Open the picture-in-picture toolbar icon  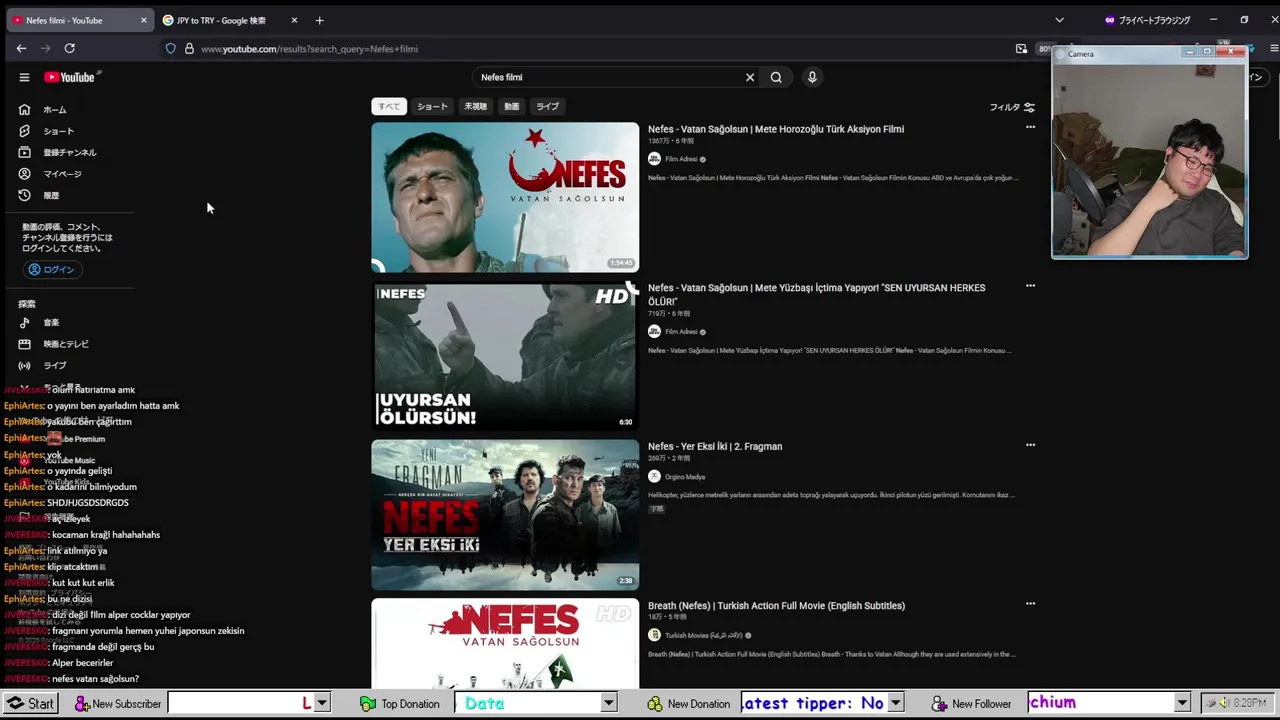point(1021,48)
